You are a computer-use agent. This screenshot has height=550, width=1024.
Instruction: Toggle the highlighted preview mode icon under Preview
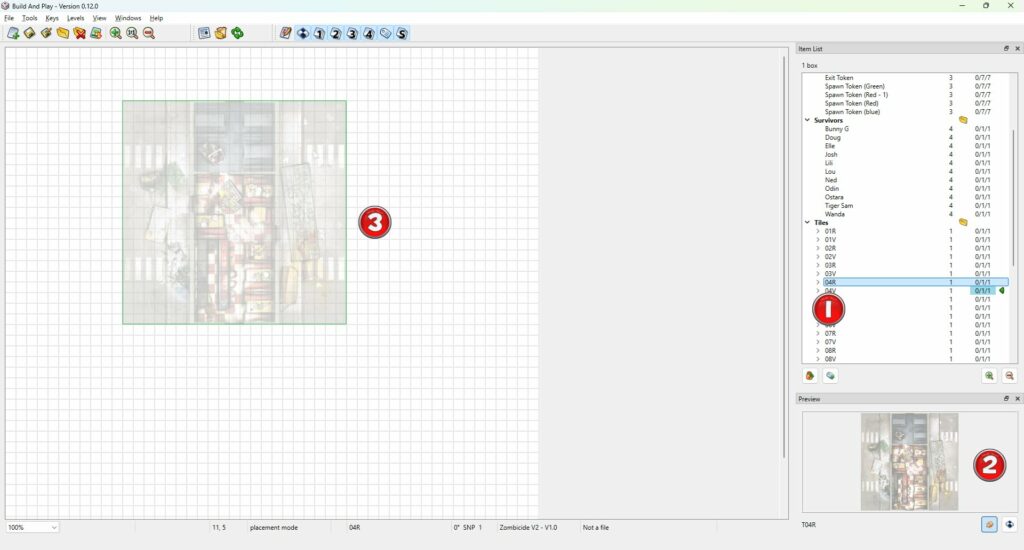coord(989,524)
